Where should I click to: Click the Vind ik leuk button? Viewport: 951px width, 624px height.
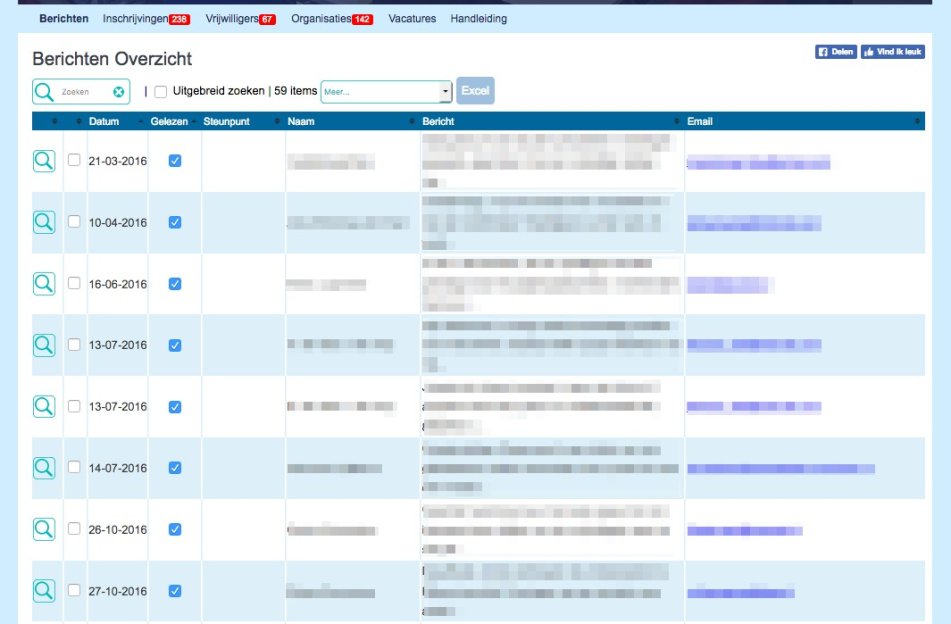tap(893, 52)
